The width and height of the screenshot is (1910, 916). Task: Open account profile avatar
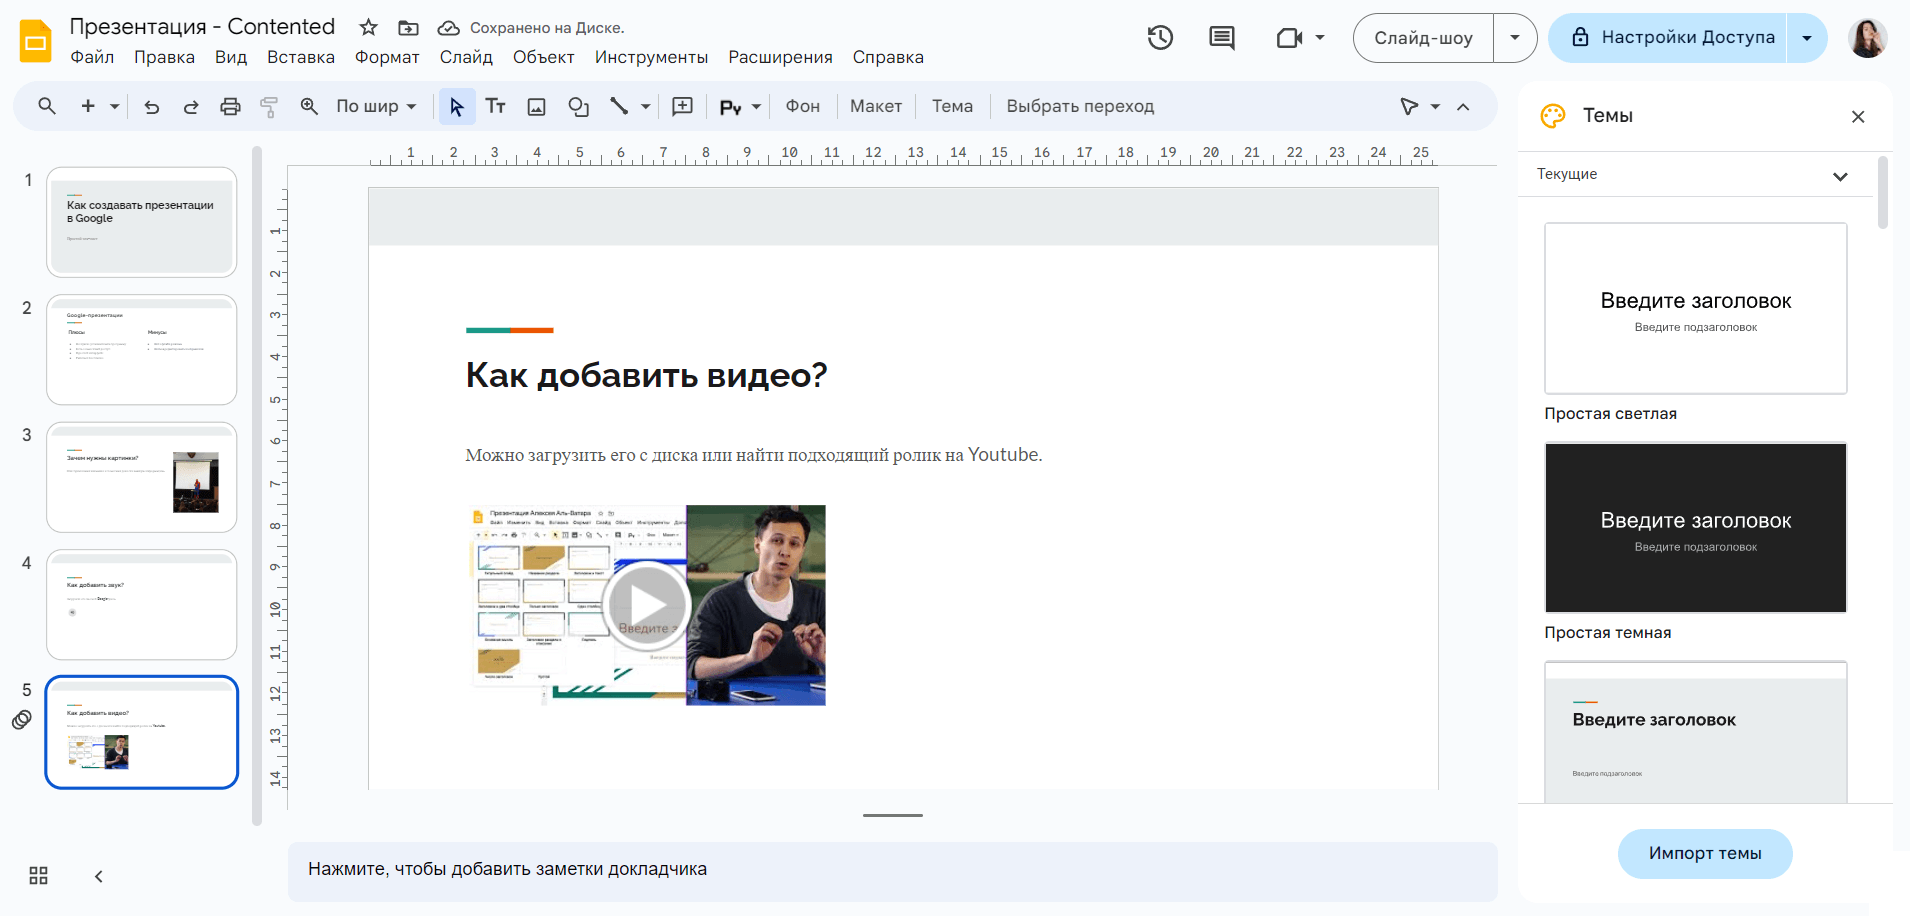coord(1867,38)
